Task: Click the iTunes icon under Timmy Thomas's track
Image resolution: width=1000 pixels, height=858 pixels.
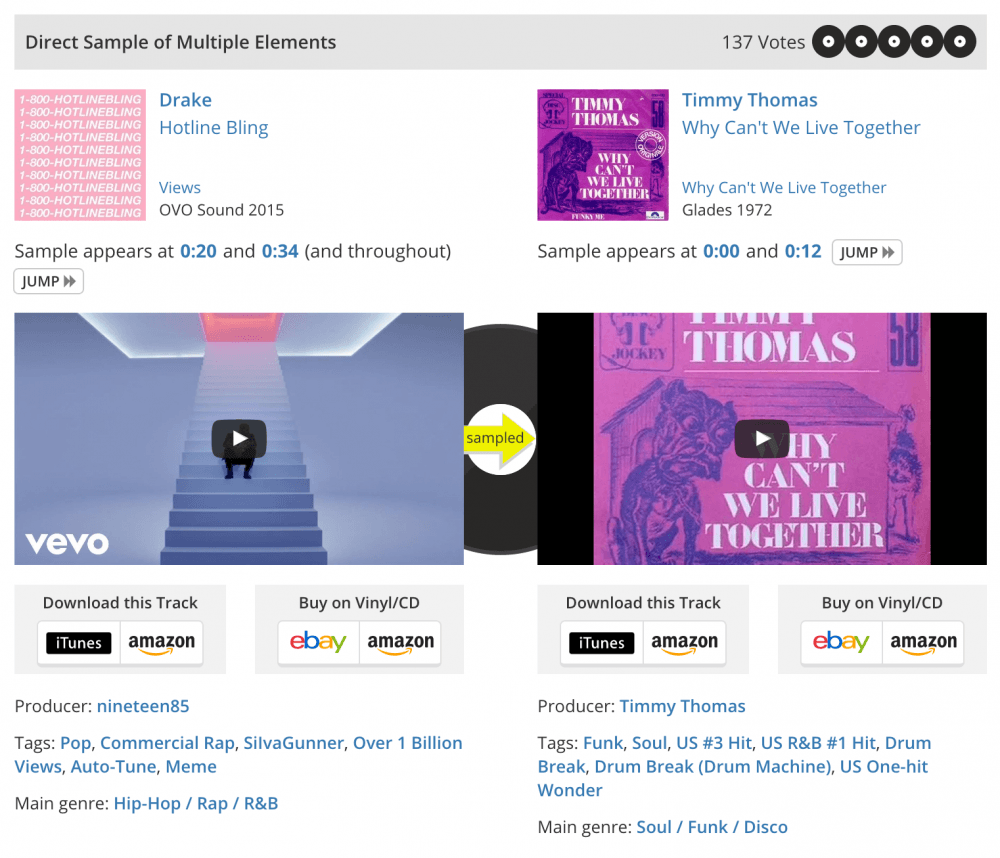Action: point(601,643)
